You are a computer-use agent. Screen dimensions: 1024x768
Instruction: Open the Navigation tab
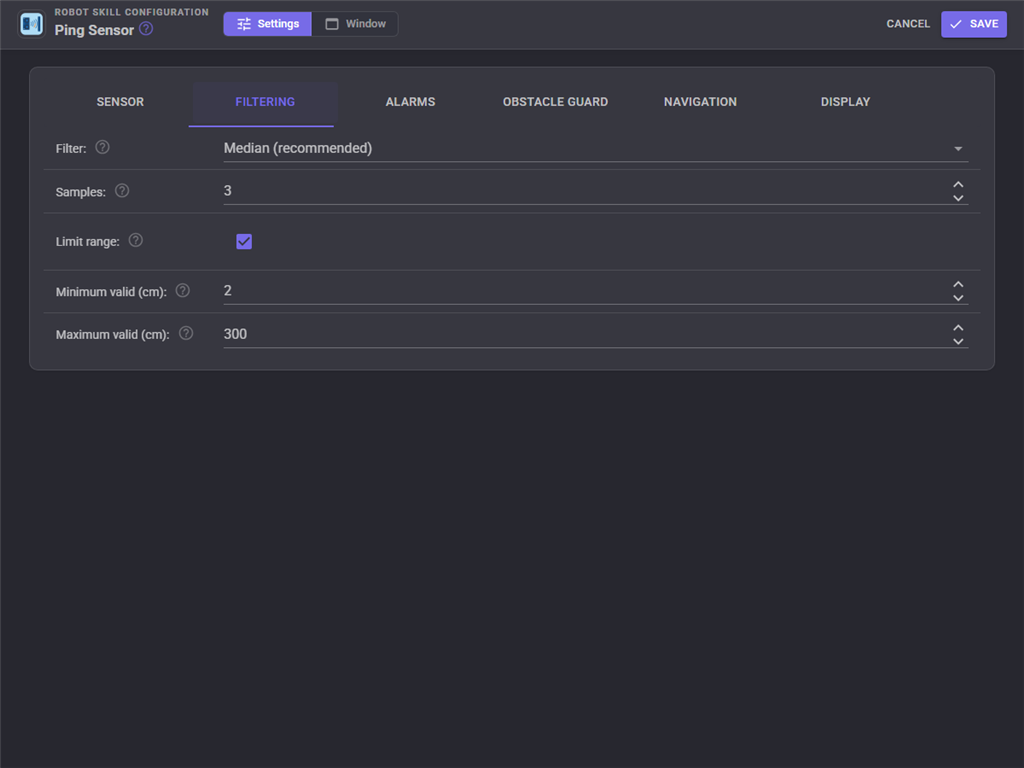click(700, 102)
